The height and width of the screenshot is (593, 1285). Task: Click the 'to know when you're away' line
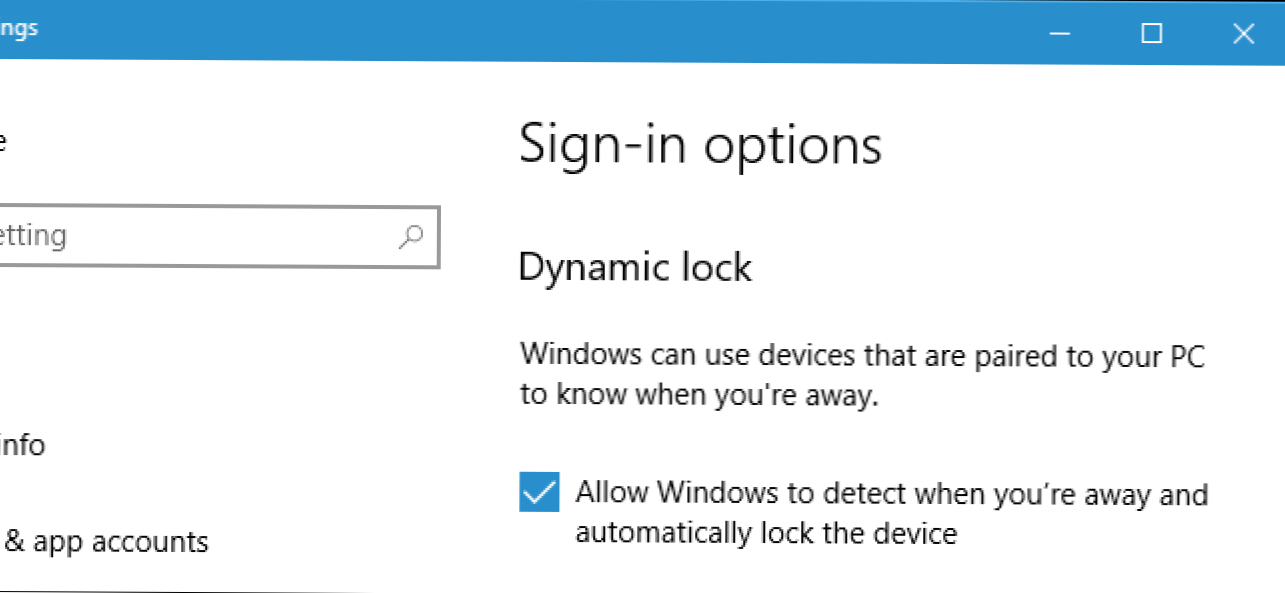point(699,394)
